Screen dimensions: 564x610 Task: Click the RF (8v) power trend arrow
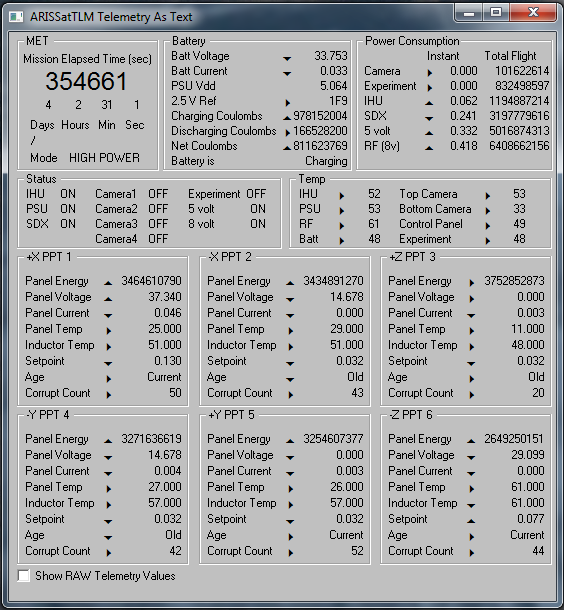click(429, 148)
